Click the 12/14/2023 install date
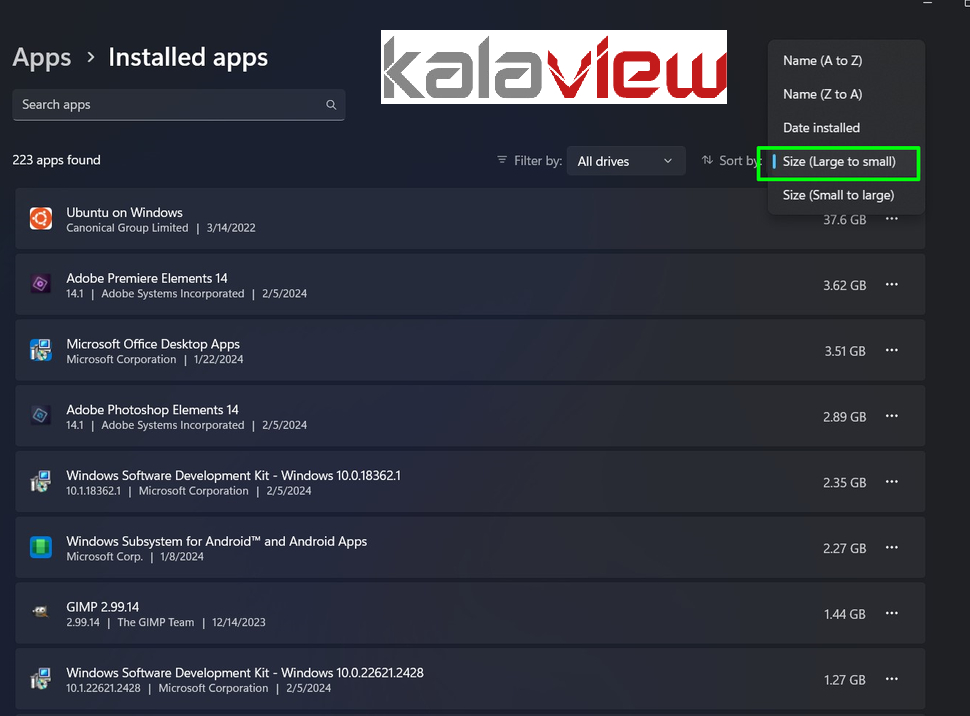Image resolution: width=970 pixels, height=716 pixels. coord(239,622)
